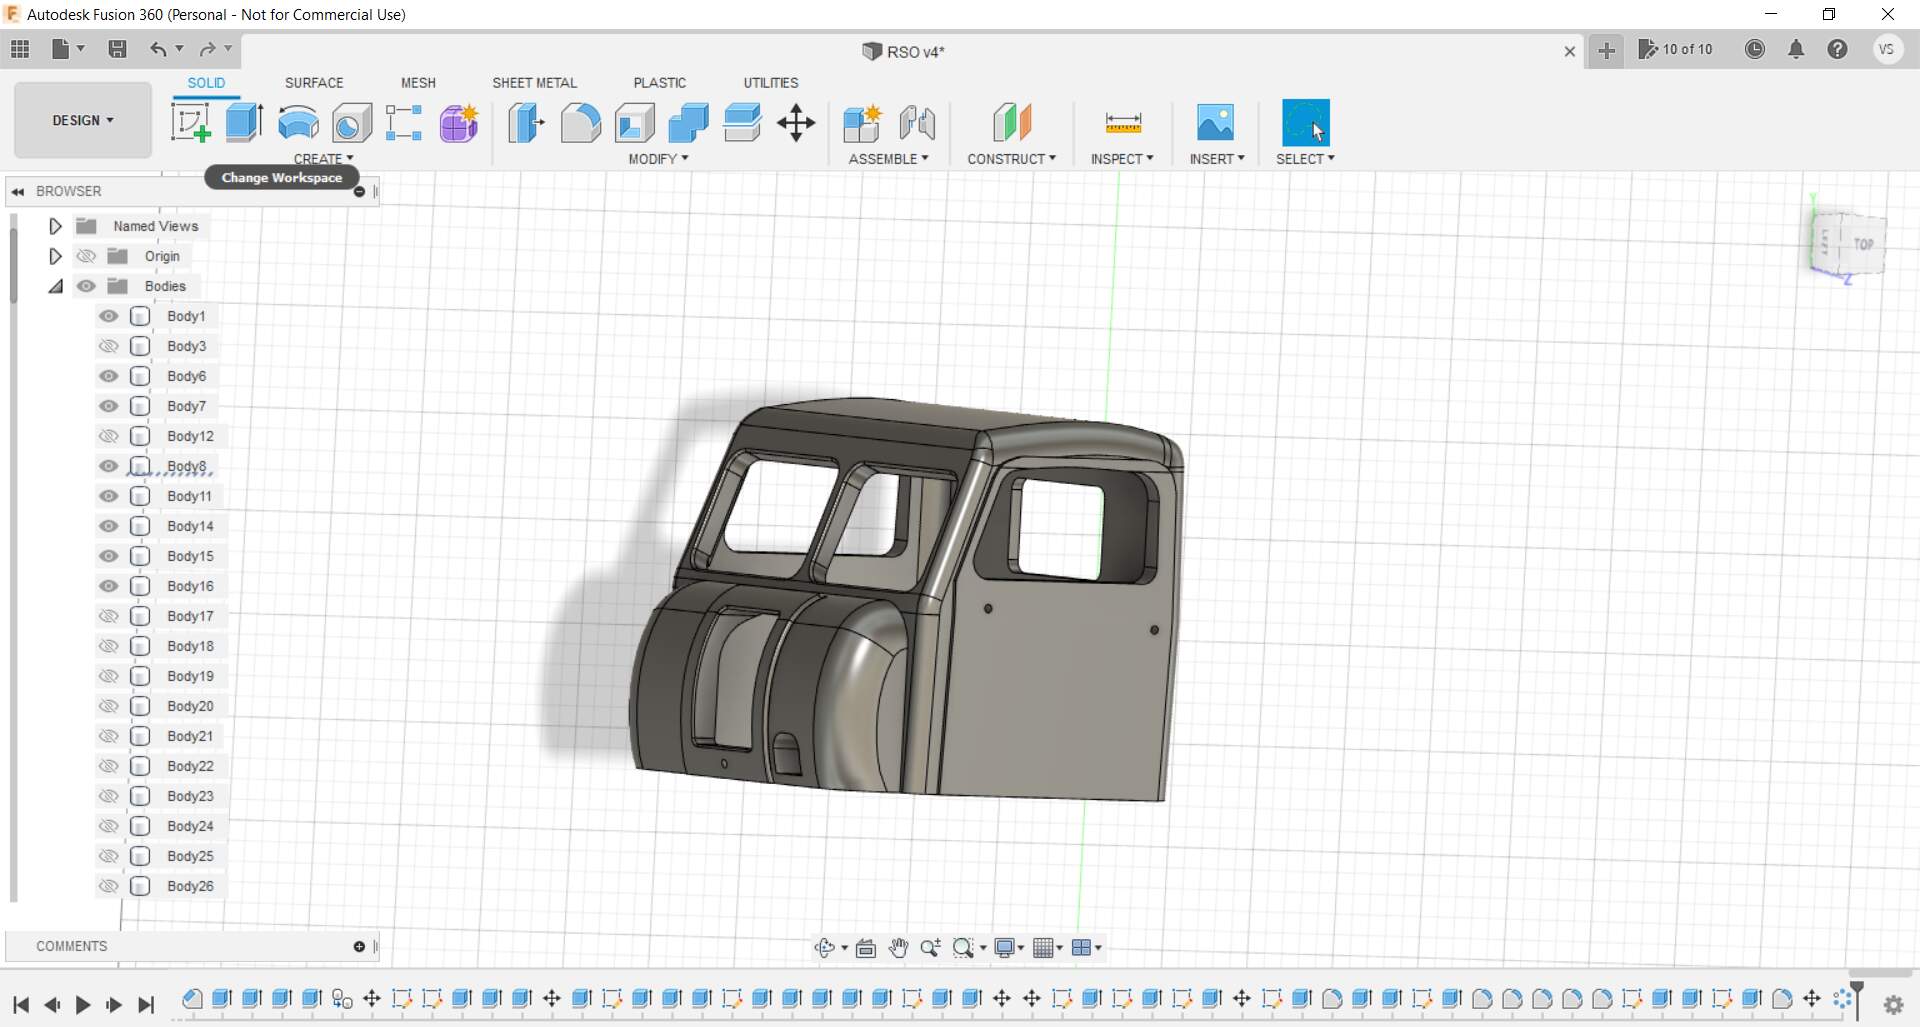Expand the Named Views folder

click(x=56, y=226)
